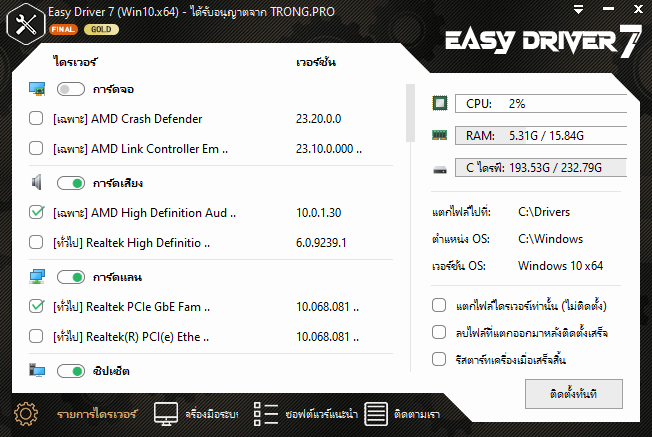
Task: Tick the restart when finished checkbox
Action: (x=439, y=358)
